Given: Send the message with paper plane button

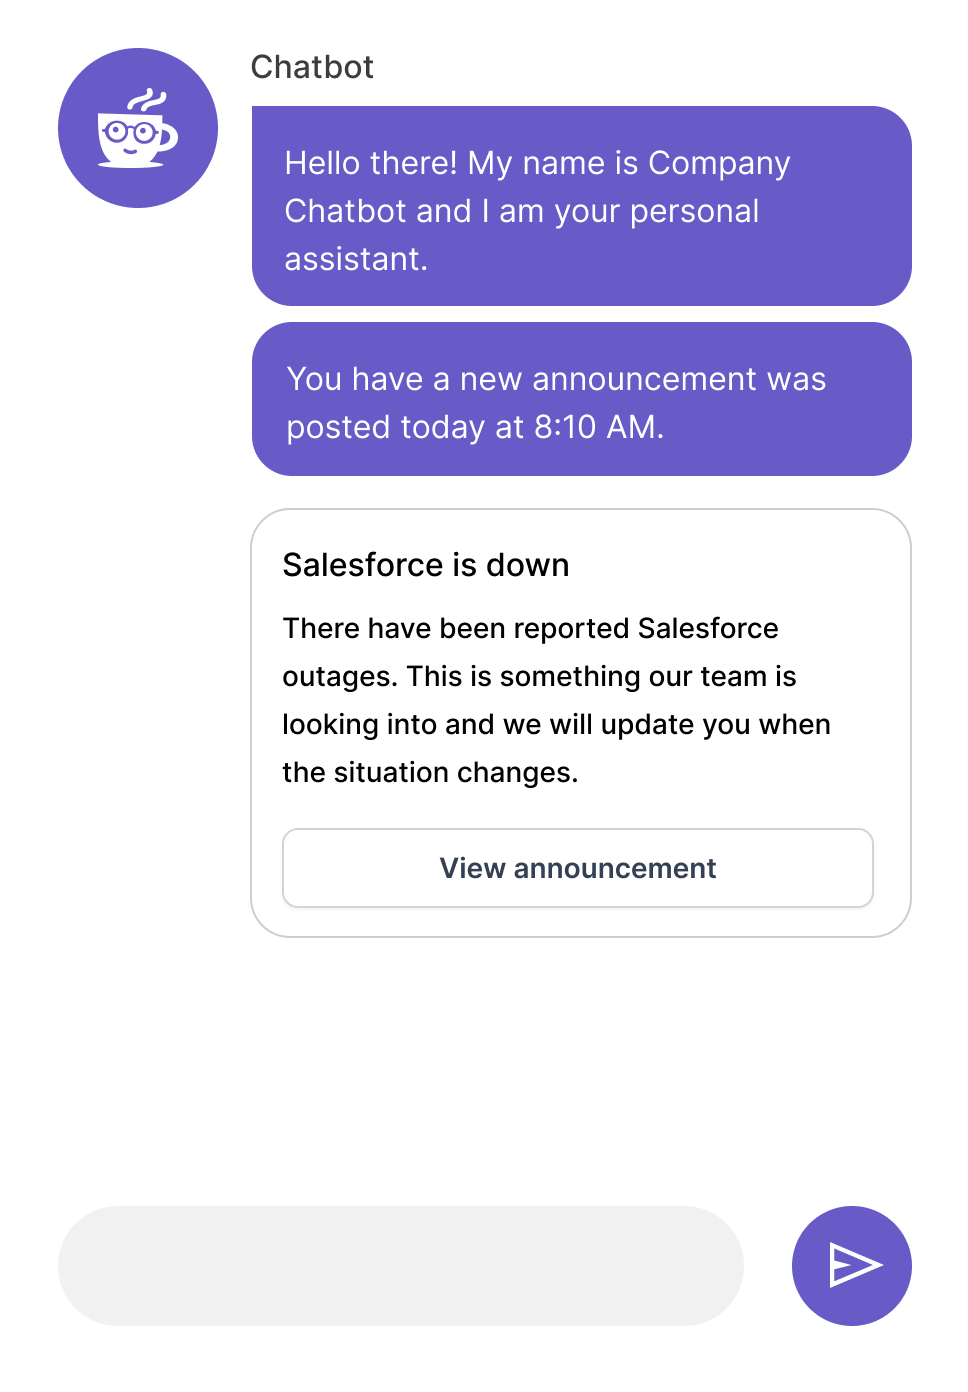Looking at the screenshot, I should (x=851, y=1265).
